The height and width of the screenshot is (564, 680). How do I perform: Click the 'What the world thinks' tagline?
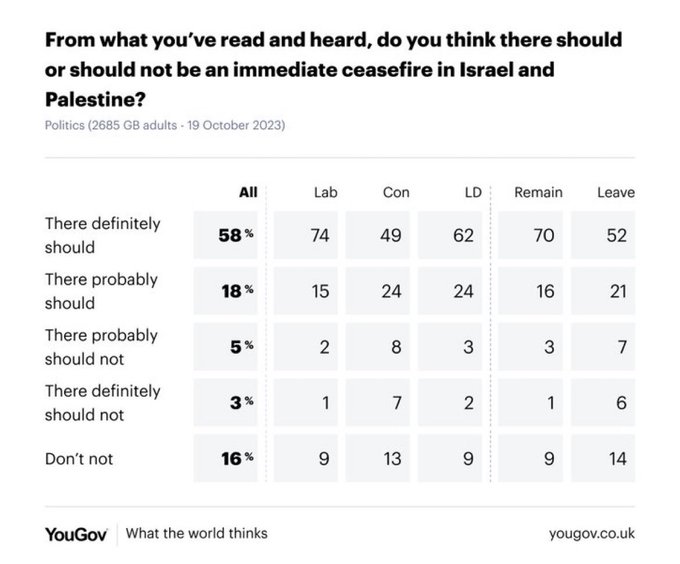[196, 533]
